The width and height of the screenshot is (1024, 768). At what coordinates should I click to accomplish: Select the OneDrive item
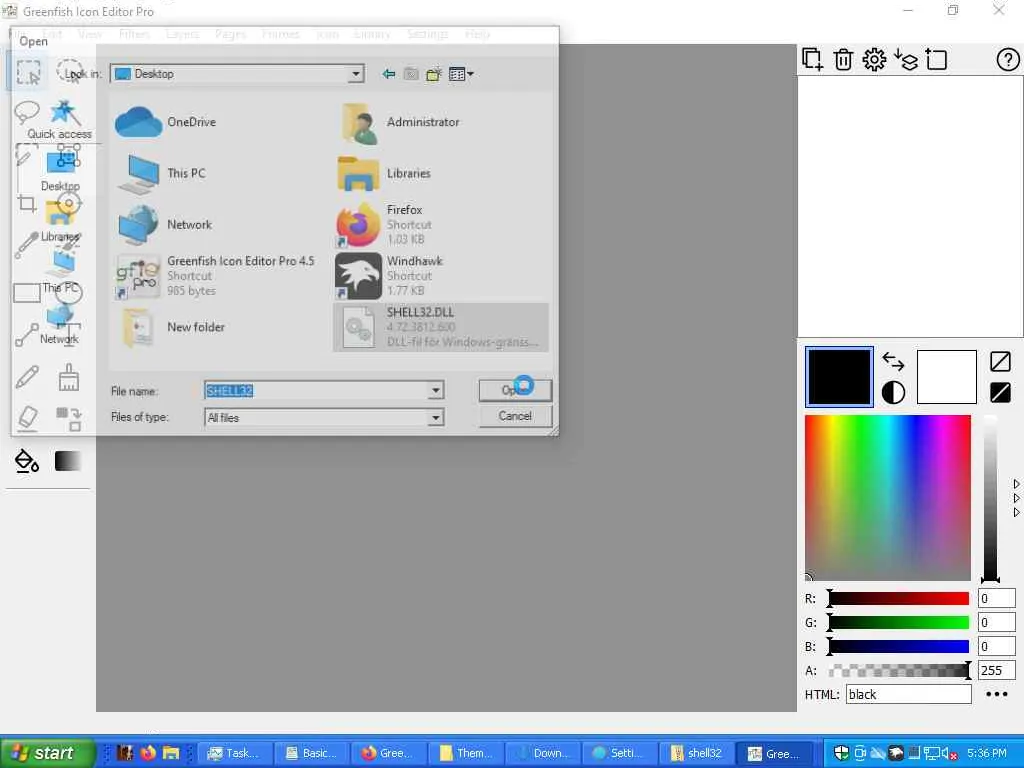pyautogui.click(x=166, y=122)
